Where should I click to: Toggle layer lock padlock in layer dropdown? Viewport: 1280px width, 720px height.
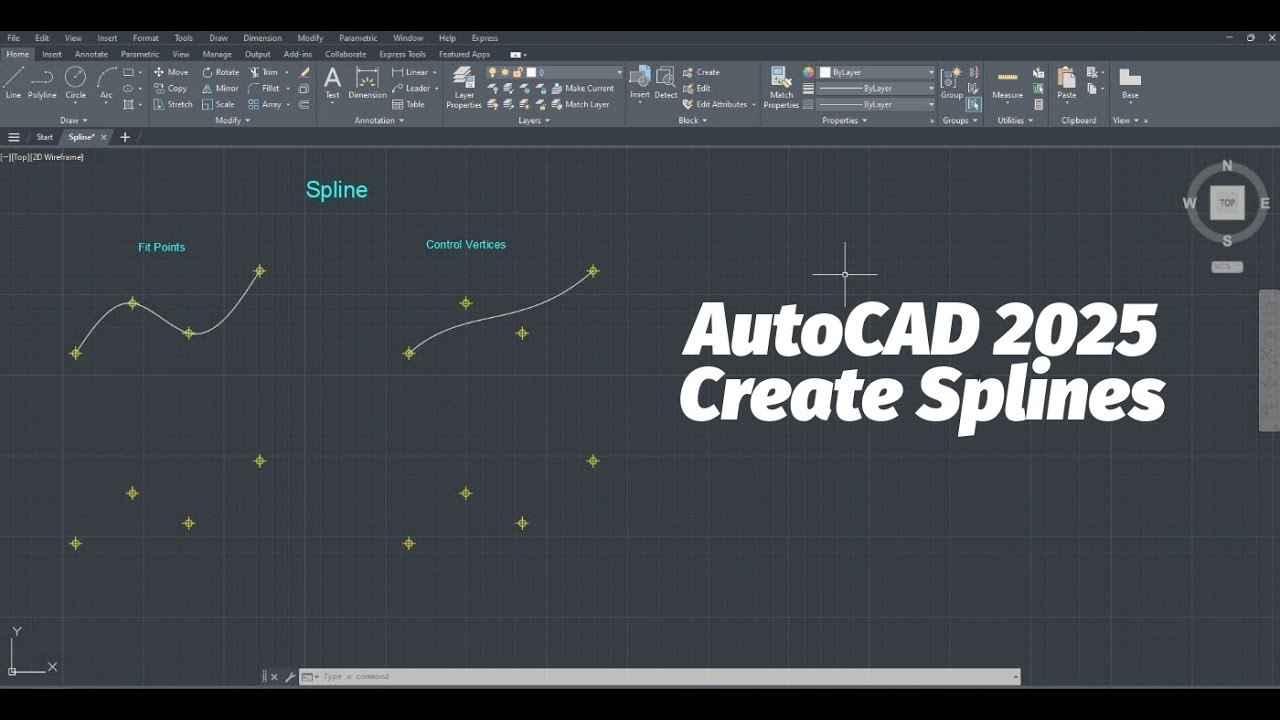coord(517,72)
